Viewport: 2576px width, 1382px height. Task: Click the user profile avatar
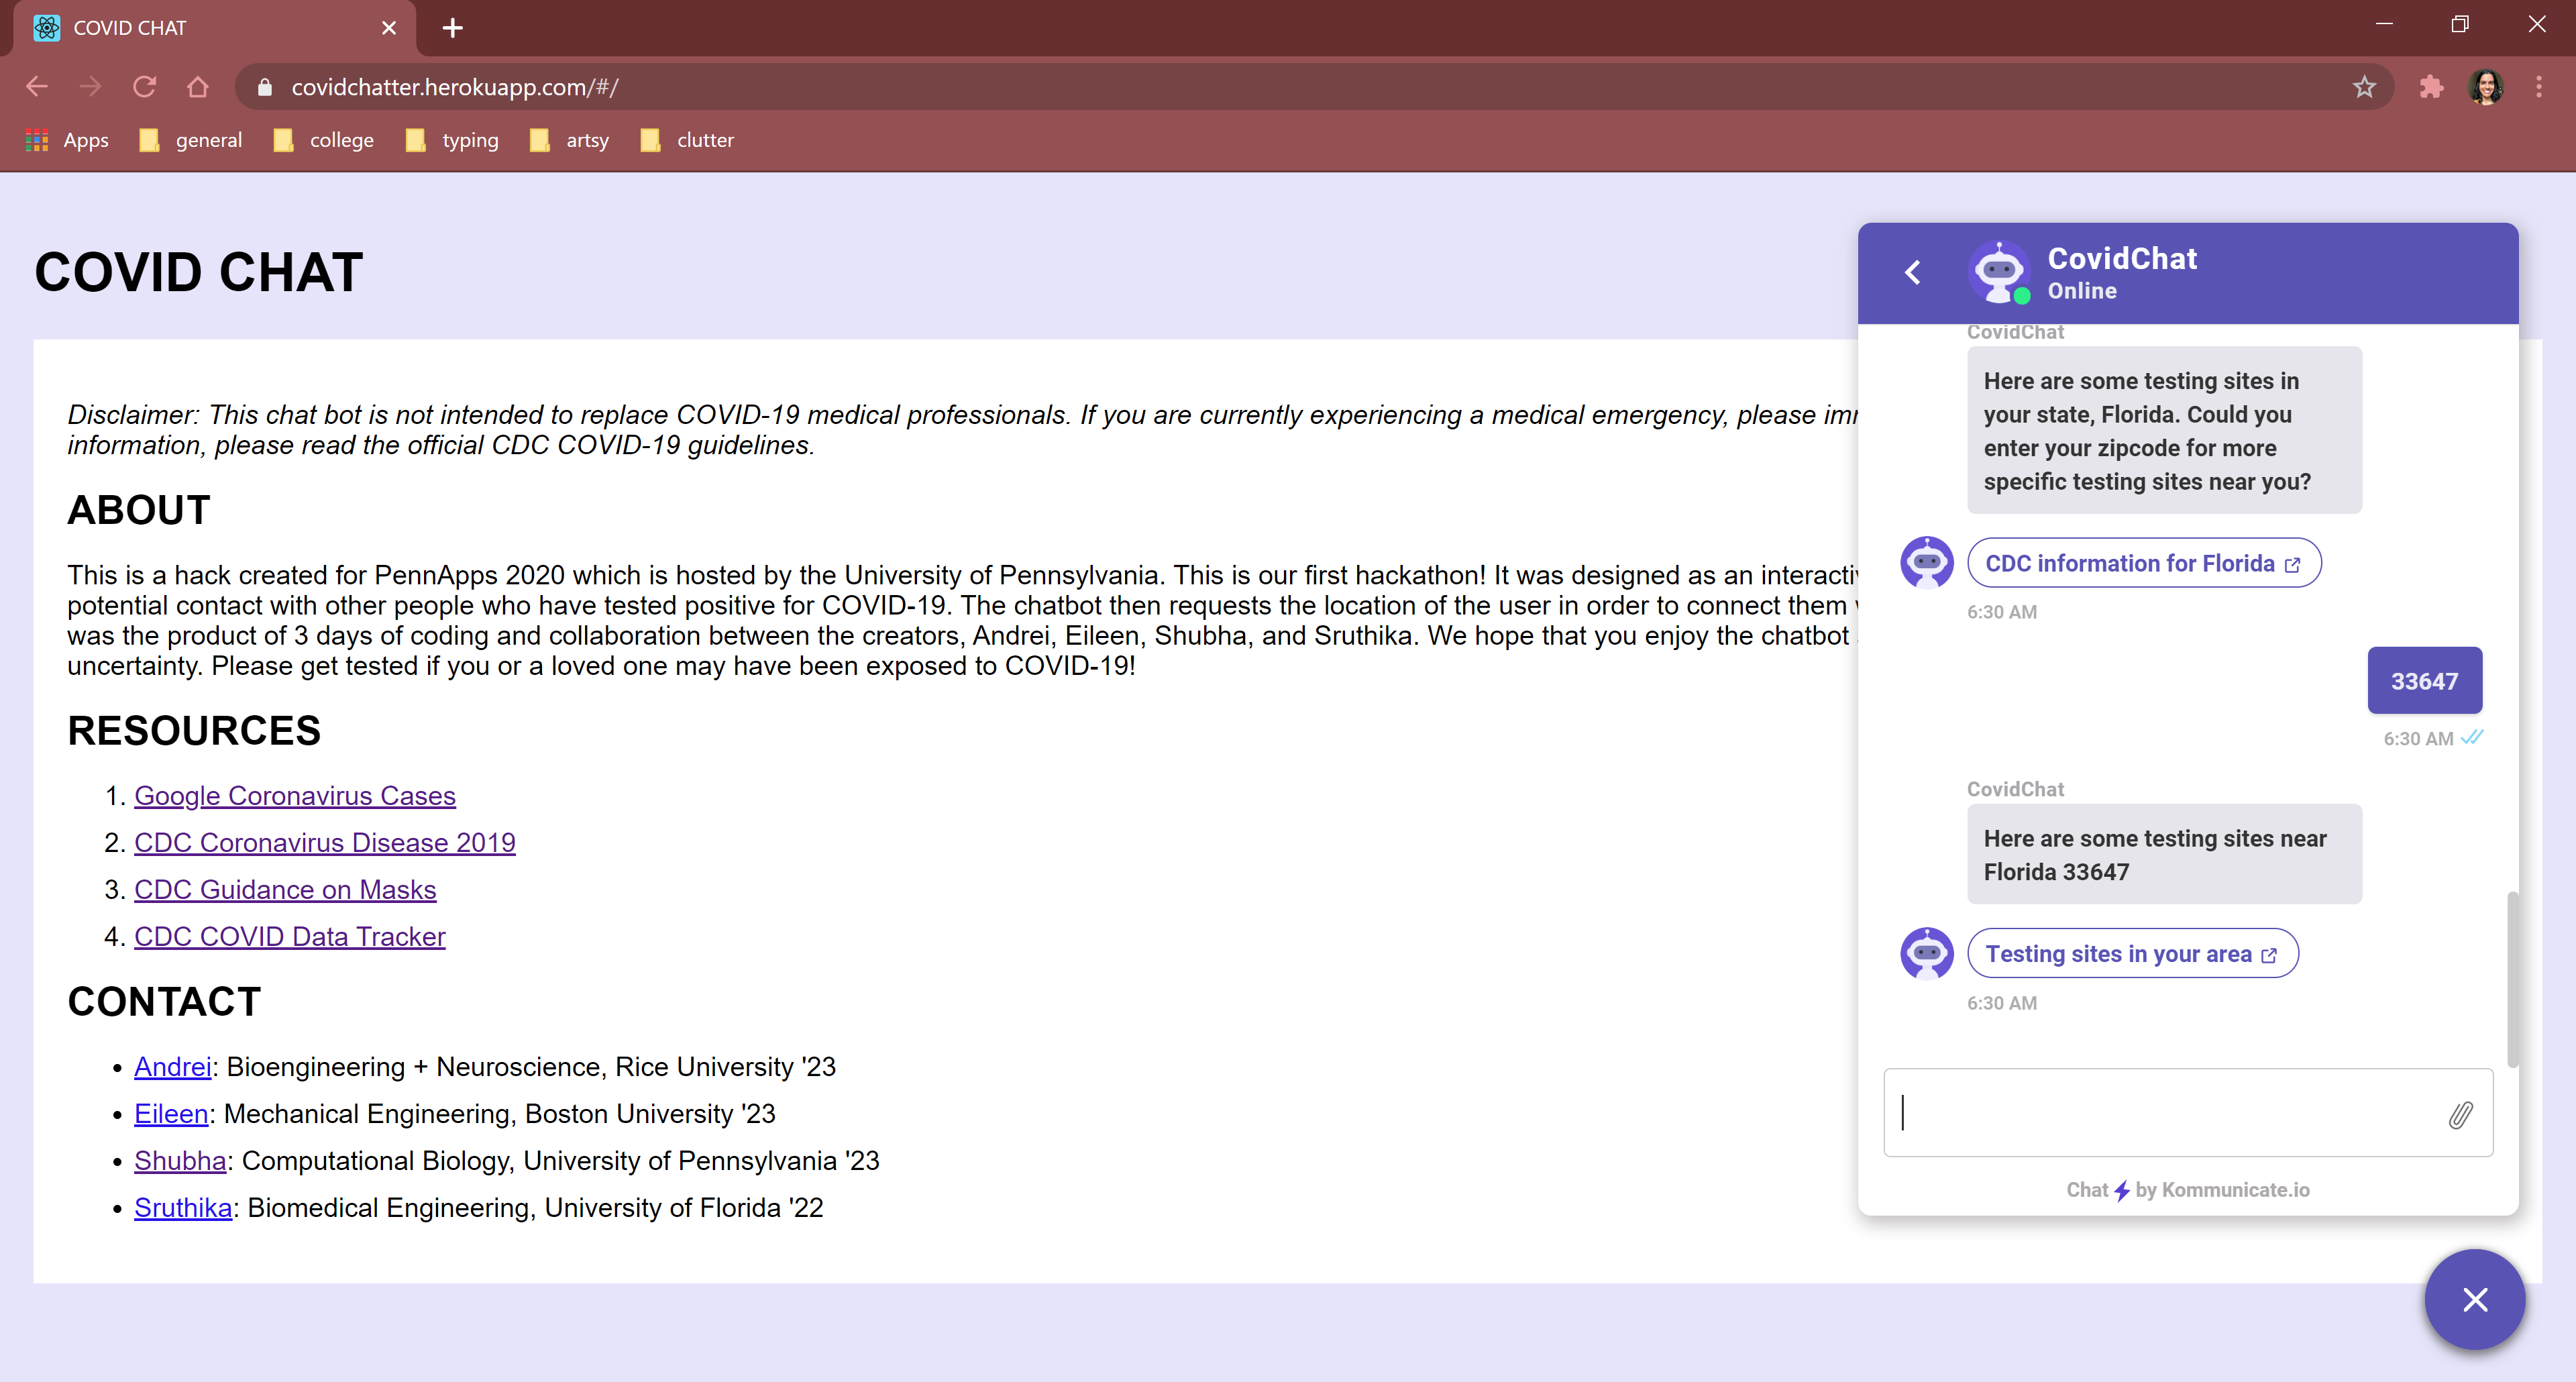pyautogui.click(x=2485, y=87)
